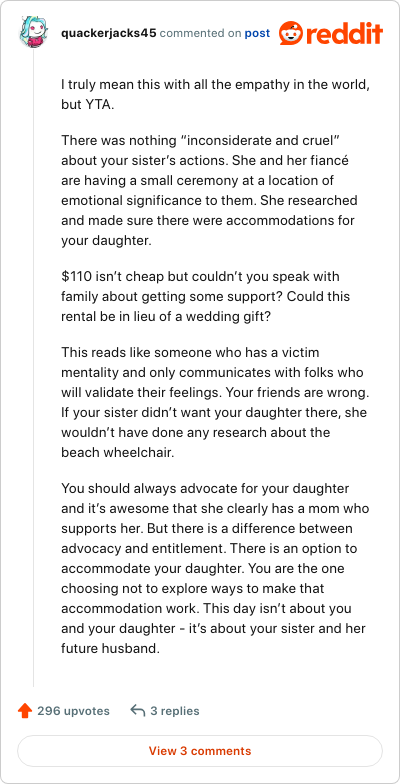This screenshot has height=784, width=400.
Task: Click the paragraph starting with '$110 isn't cheap'
Action: click(x=206, y=296)
